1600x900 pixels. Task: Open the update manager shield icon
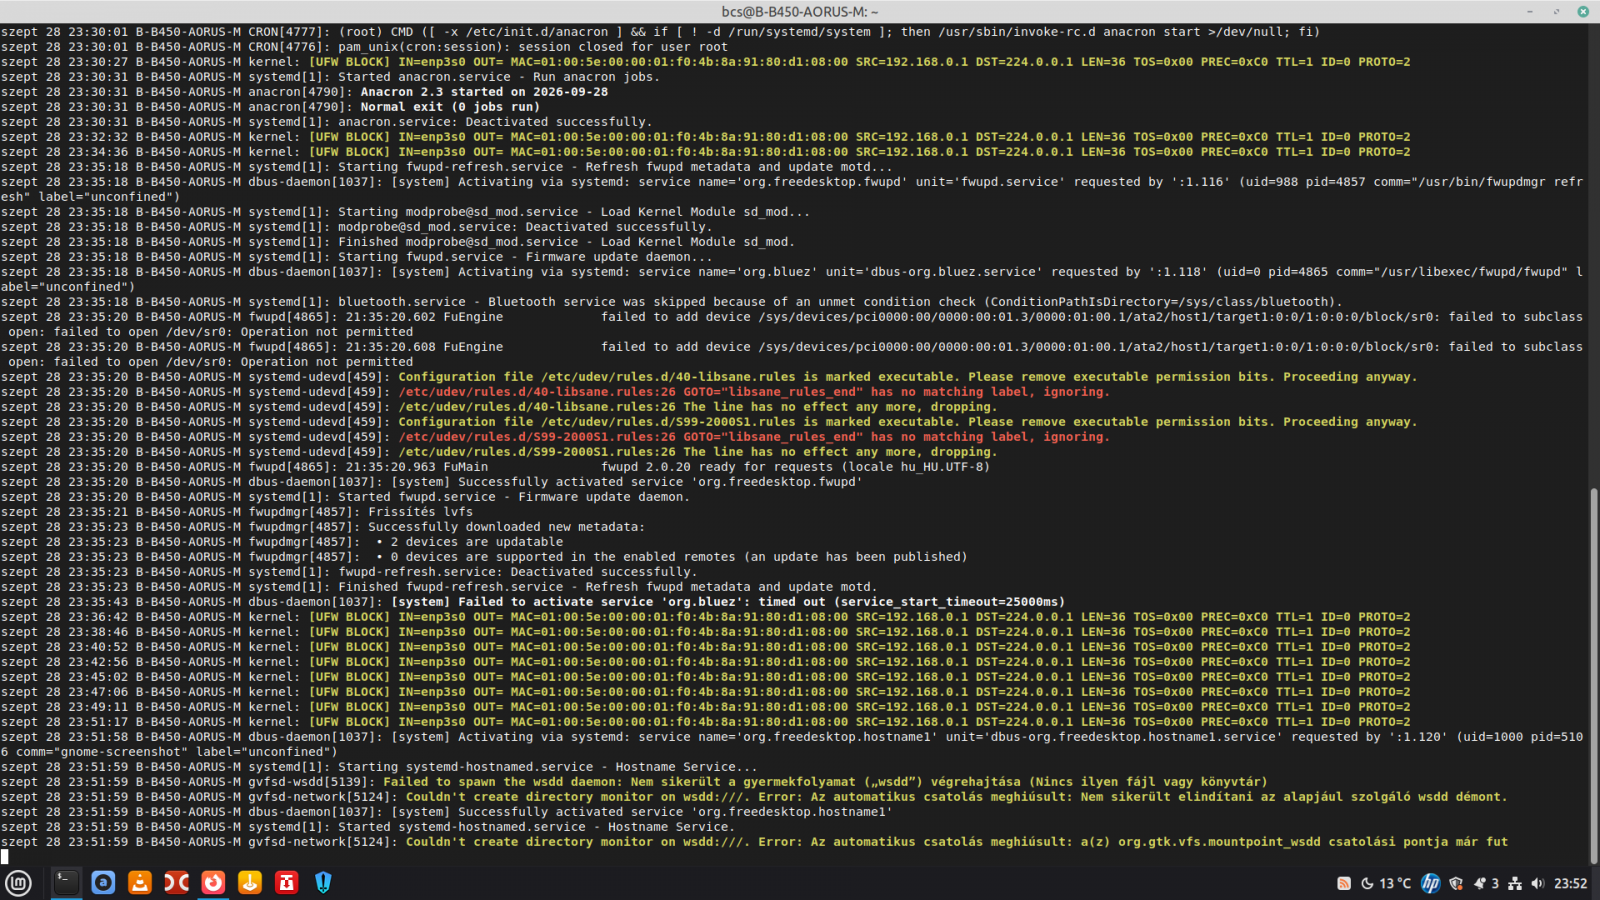click(1456, 883)
